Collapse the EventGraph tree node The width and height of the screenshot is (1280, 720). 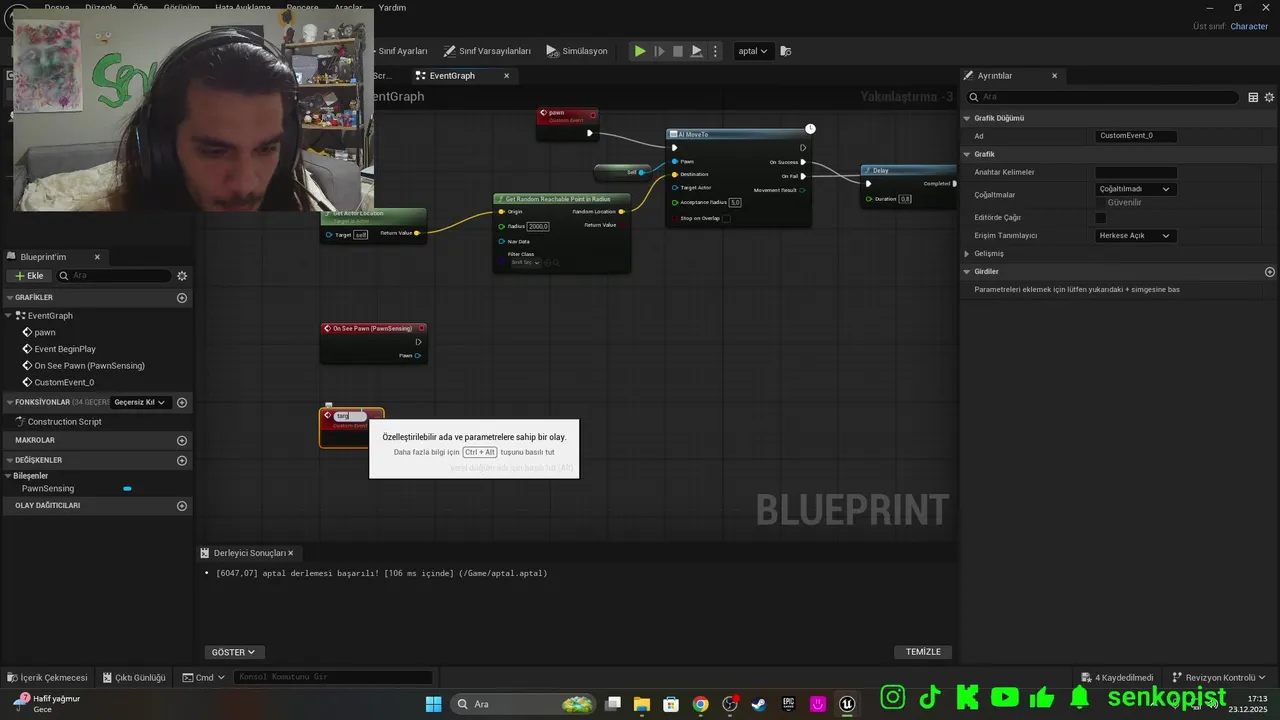[x=9, y=316]
